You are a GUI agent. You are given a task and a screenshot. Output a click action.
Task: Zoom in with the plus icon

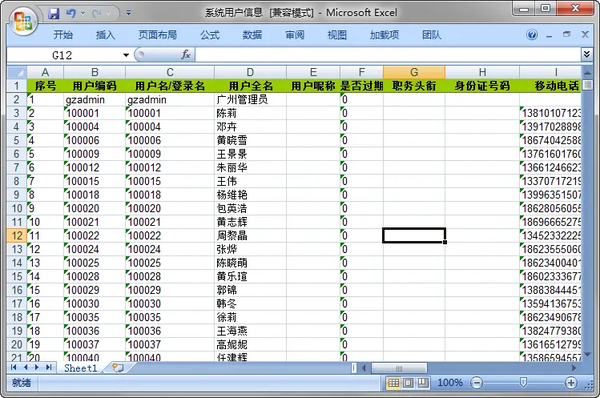(x=571, y=382)
